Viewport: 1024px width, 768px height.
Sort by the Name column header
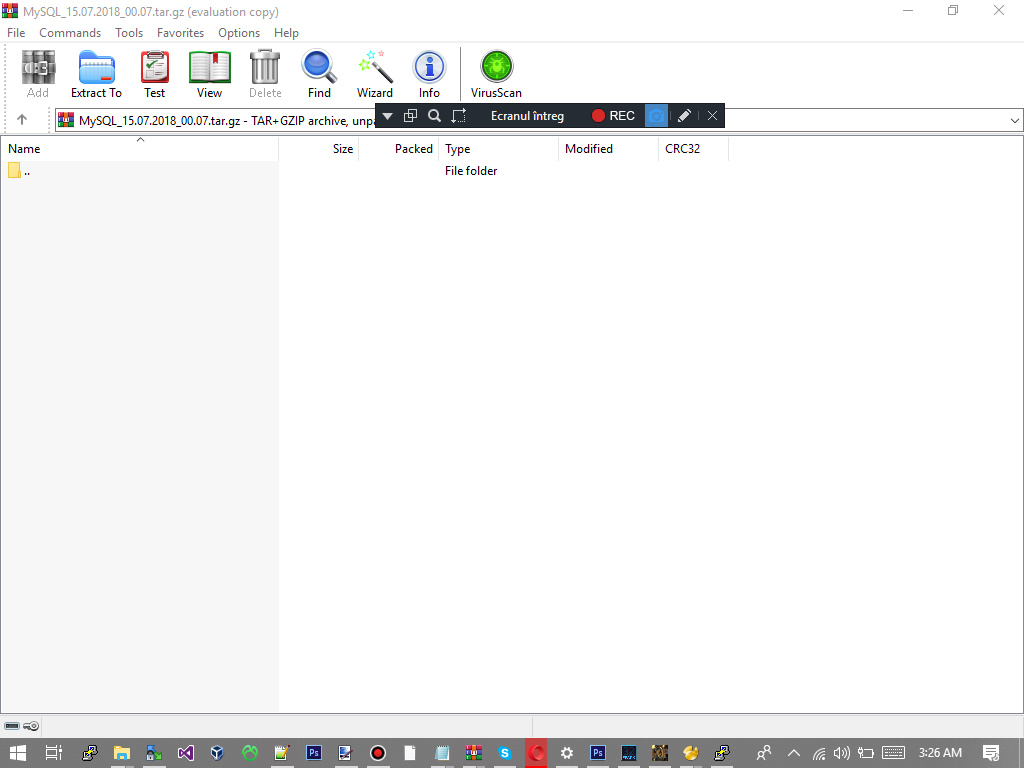(139, 149)
